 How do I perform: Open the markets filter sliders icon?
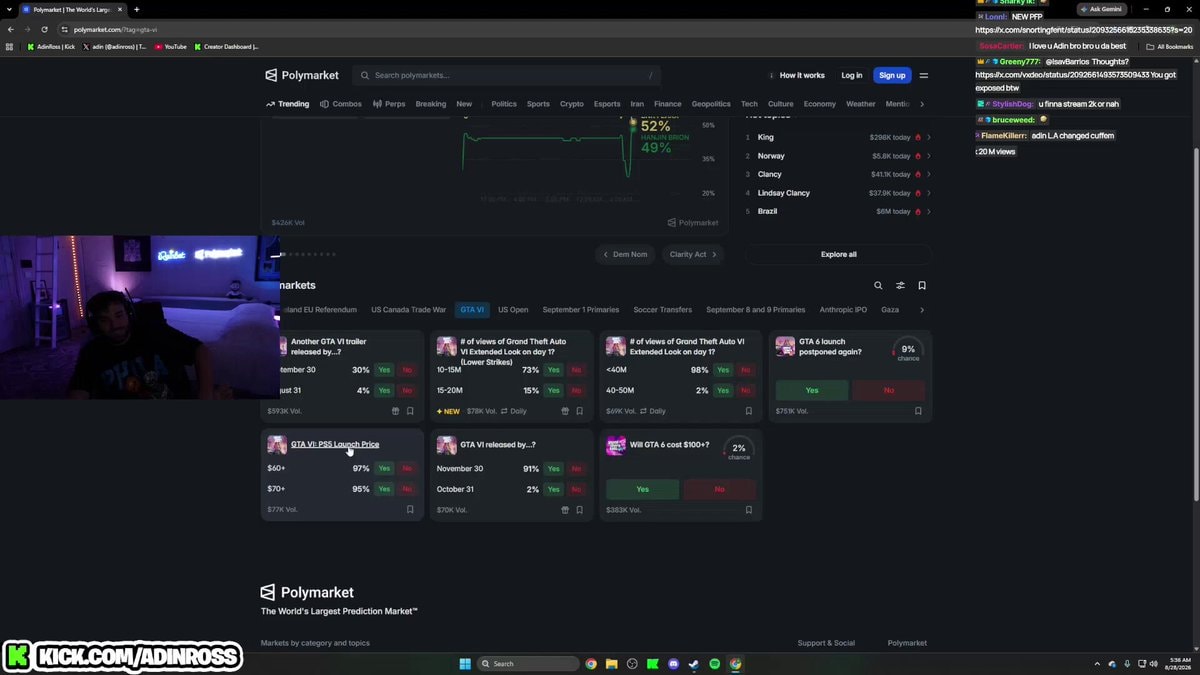point(900,286)
